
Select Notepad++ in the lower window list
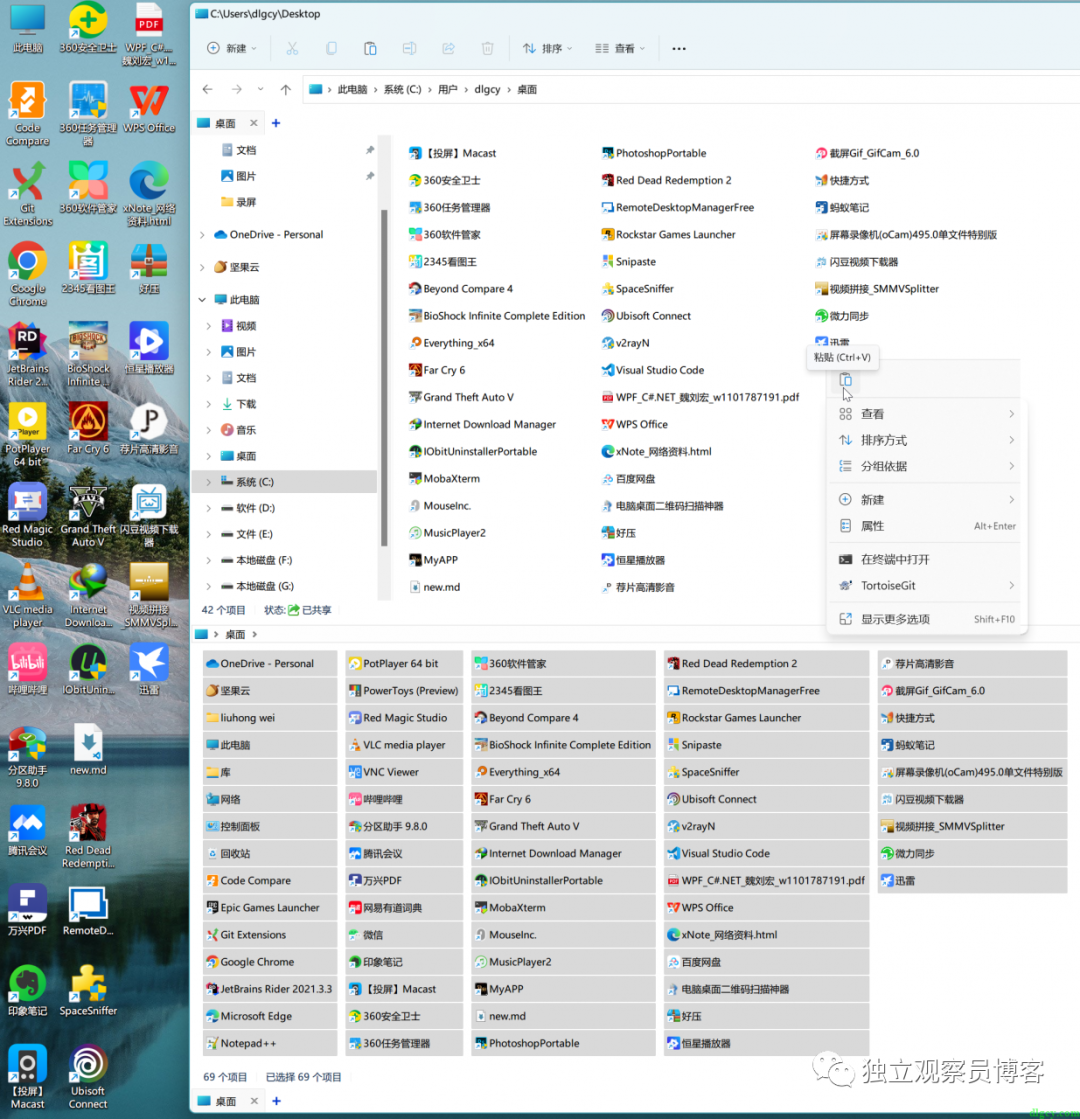(x=271, y=1043)
